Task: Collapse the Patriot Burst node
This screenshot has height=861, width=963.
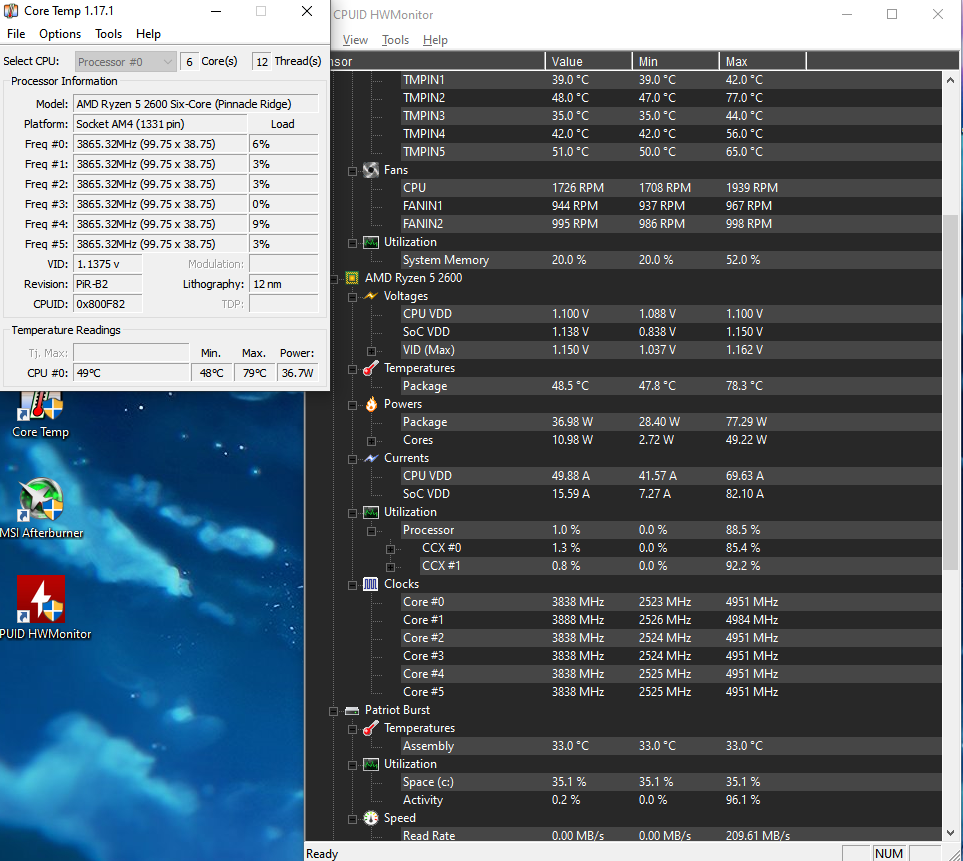Action: [x=333, y=711]
